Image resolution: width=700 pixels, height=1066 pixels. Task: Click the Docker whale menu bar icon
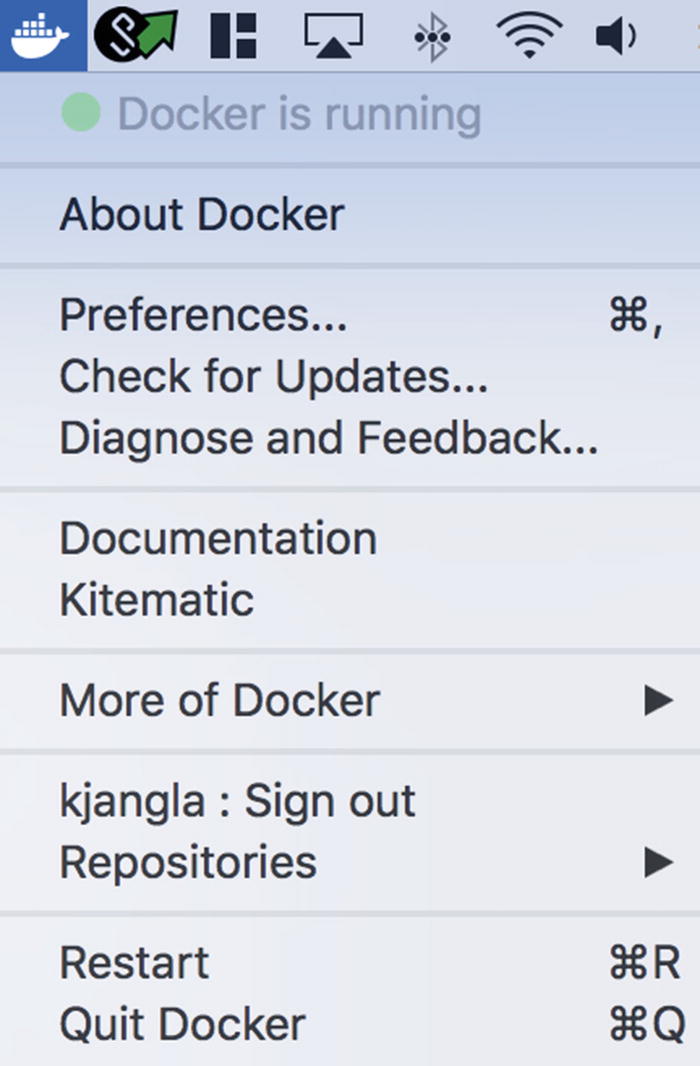(x=41, y=35)
